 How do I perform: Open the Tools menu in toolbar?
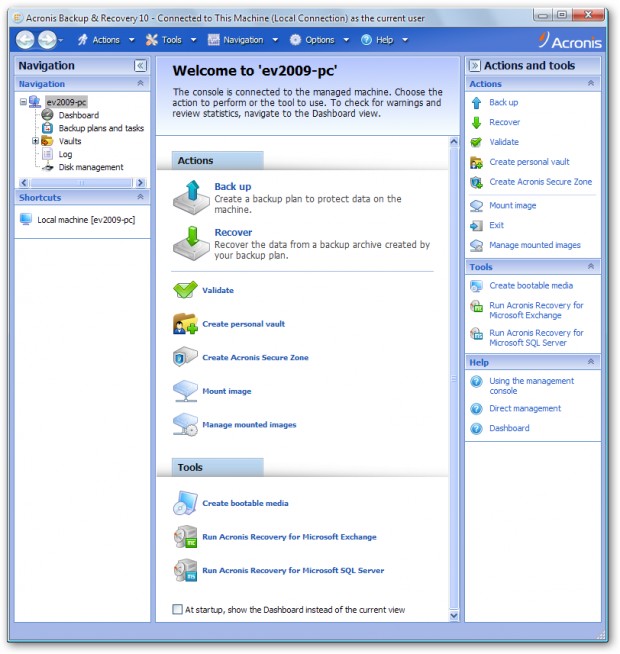click(171, 40)
